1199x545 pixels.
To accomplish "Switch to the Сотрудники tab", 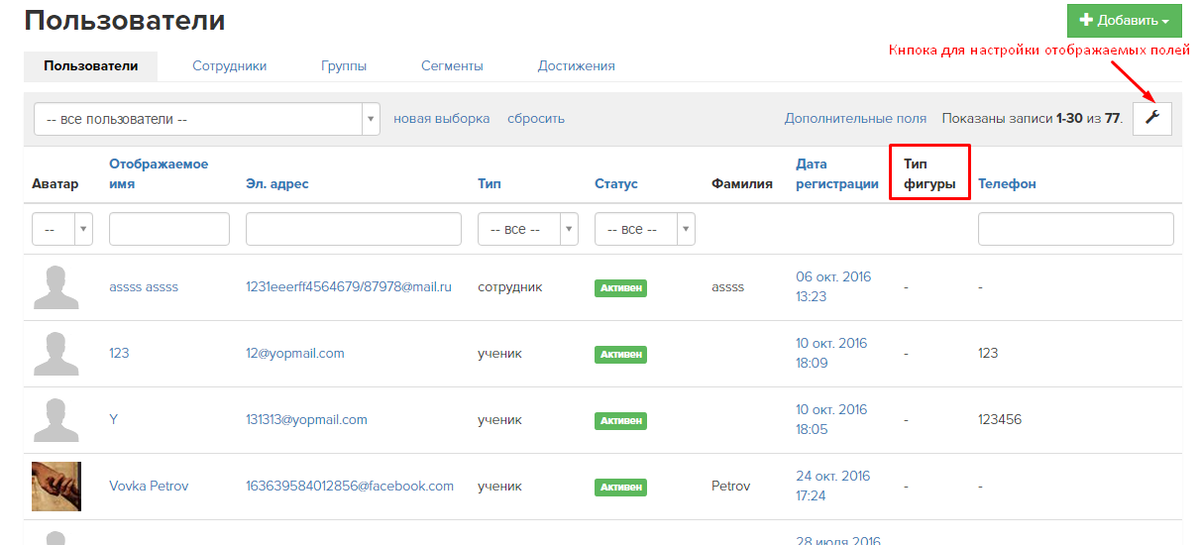I will point(229,66).
